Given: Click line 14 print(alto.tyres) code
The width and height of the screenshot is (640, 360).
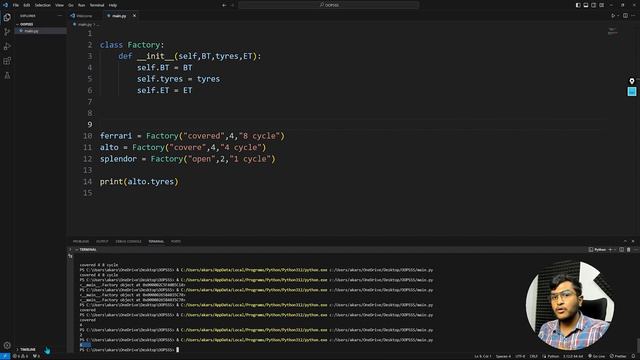Looking at the screenshot, I should [x=139, y=182].
